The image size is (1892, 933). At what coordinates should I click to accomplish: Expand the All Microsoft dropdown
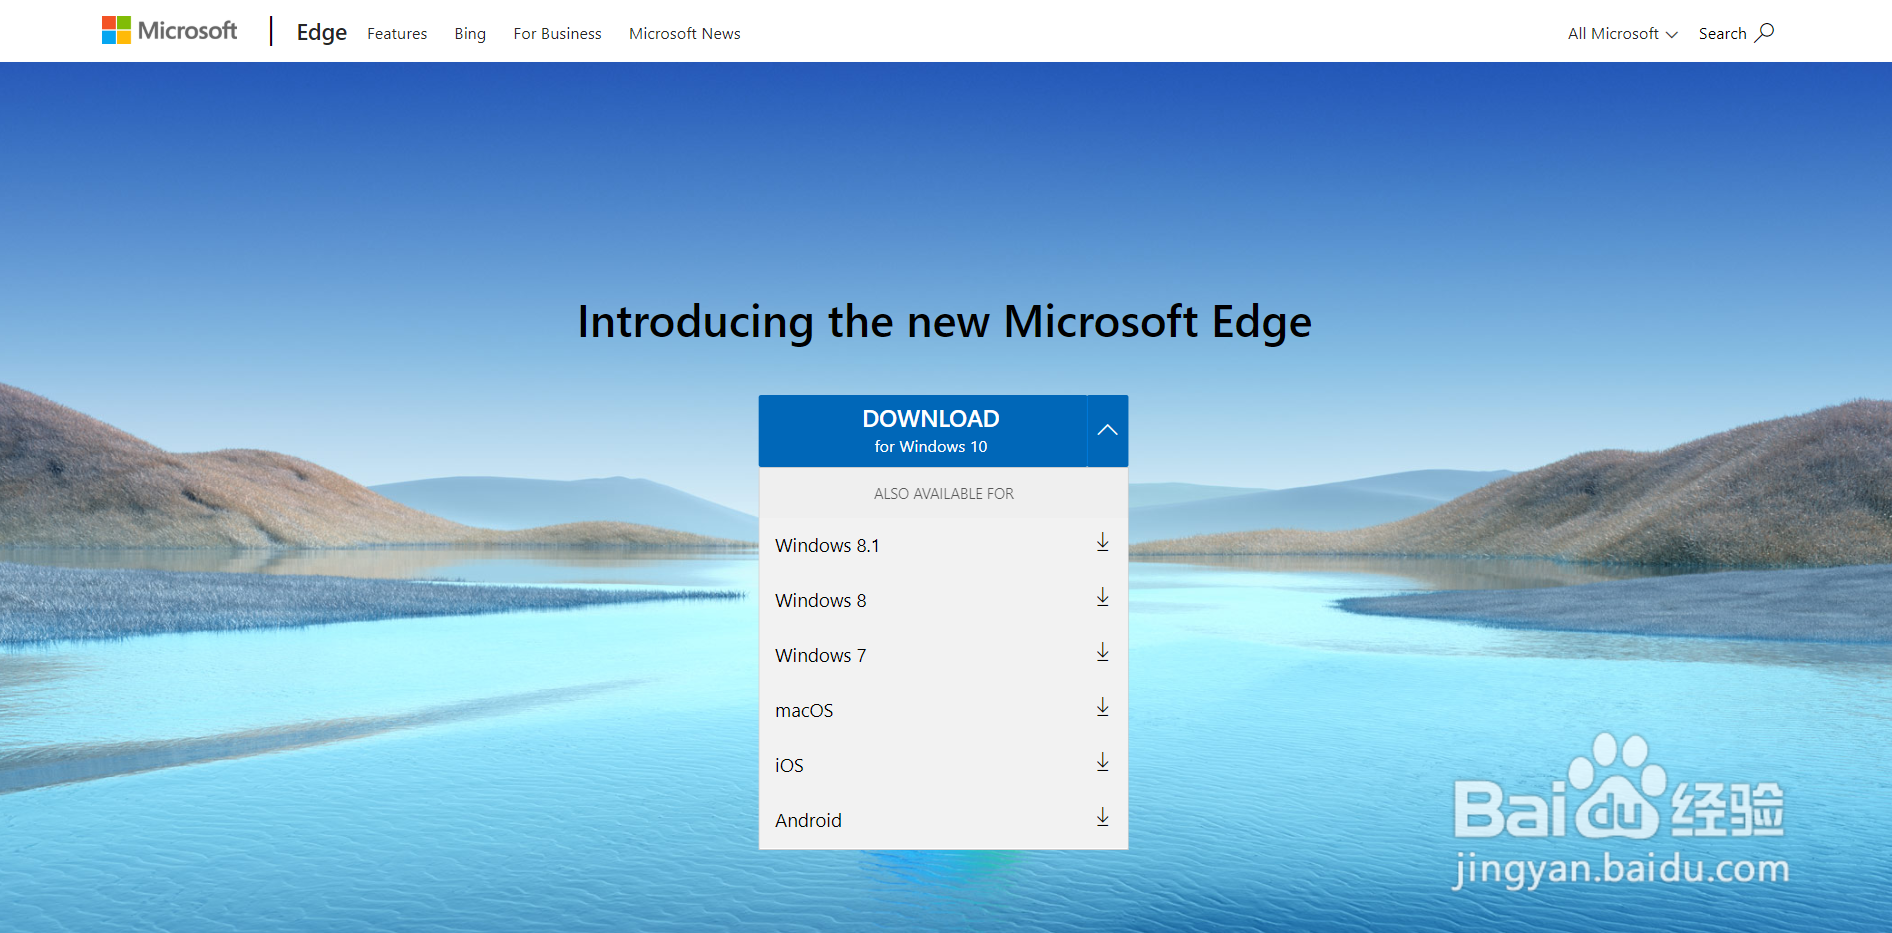pos(1622,34)
